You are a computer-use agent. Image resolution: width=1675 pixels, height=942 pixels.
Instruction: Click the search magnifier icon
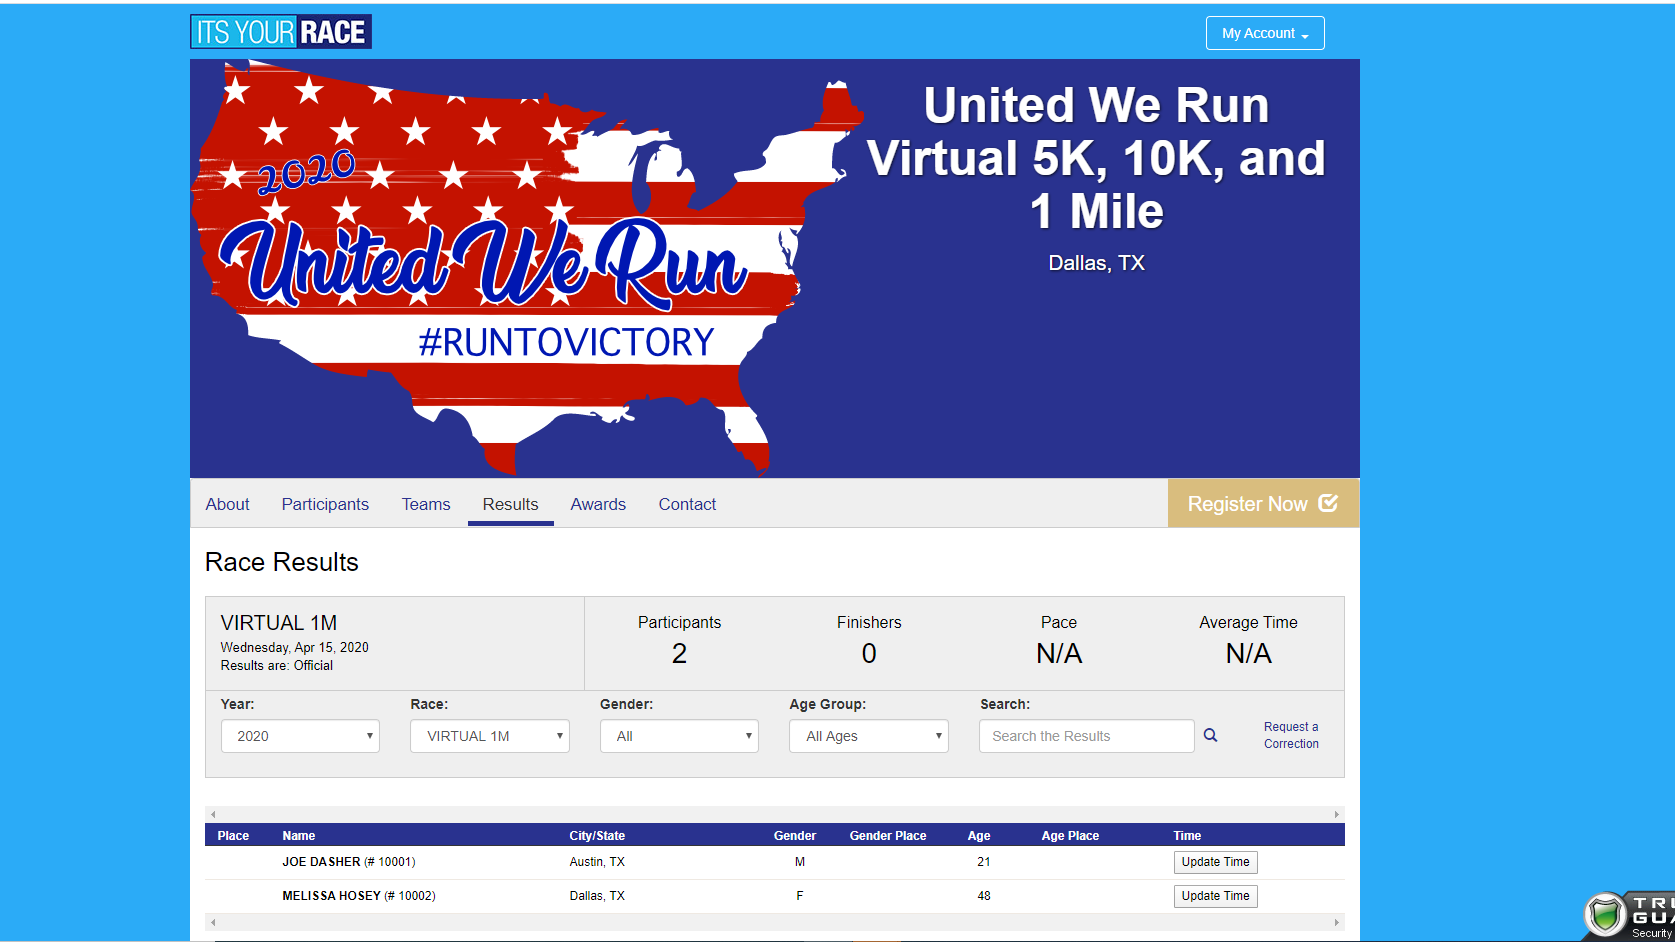(x=1210, y=736)
